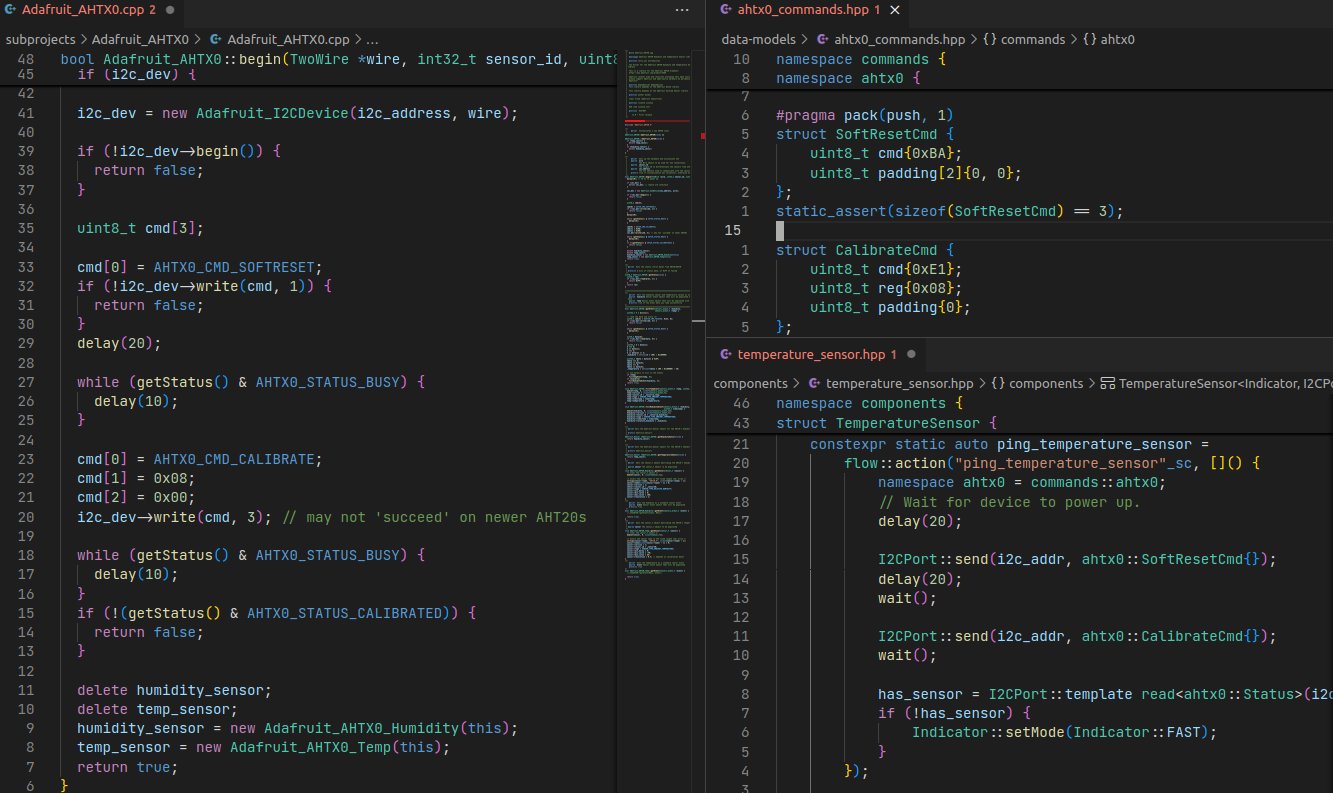Screen dimensions: 1333x793
Task: Click the line cmd[1] = 0x08;
Action: coord(135,478)
